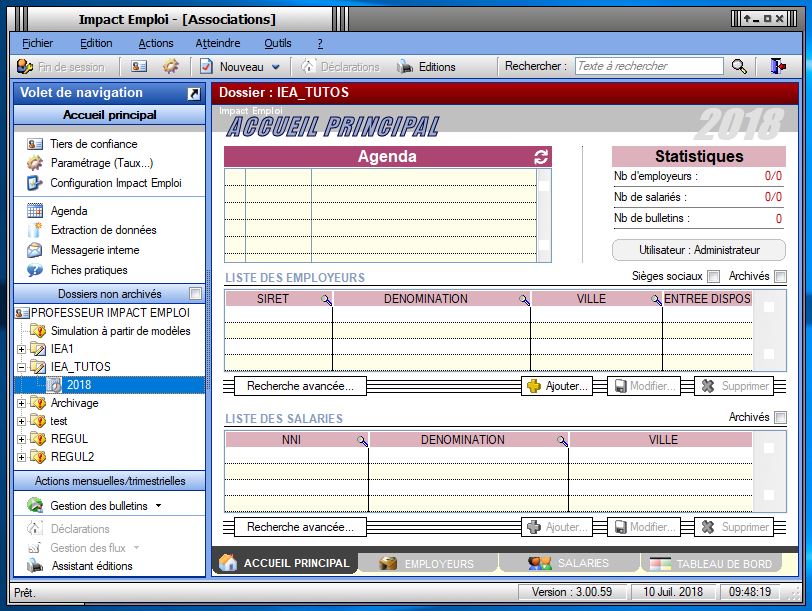Expand the REGUL folder node
The height and width of the screenshot is (611, 812).
pos(21,439)
